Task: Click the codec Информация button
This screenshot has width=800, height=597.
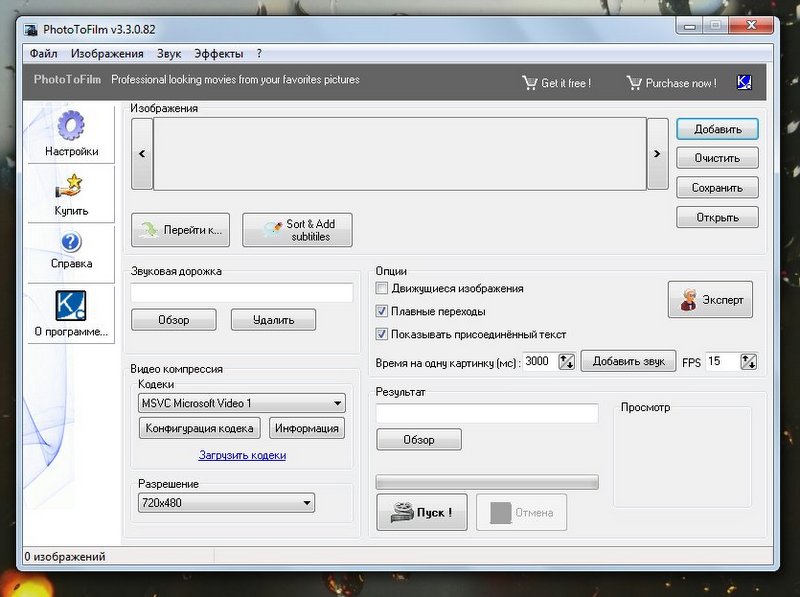Action: point(307,428)
